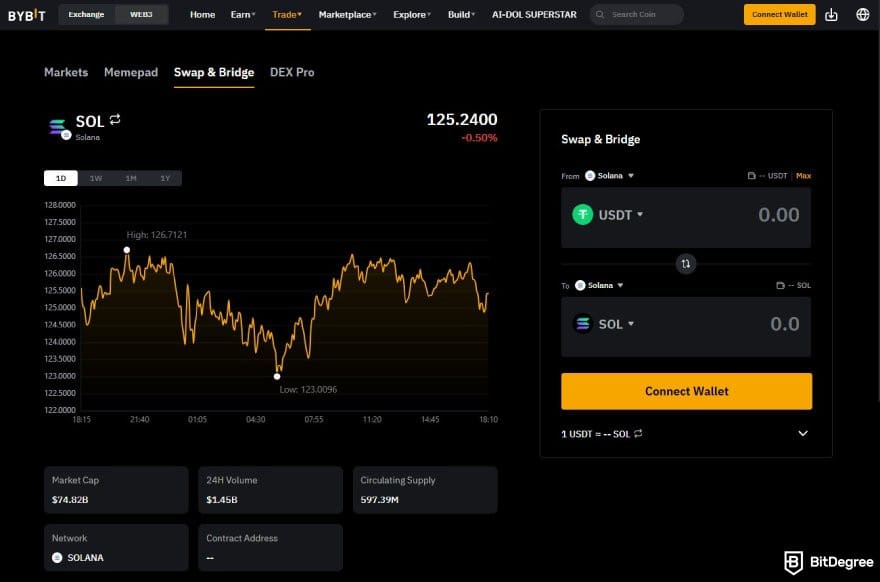The image size is (880, 582).
Task: Open the Explore dropdown menu
Action: 412,15
